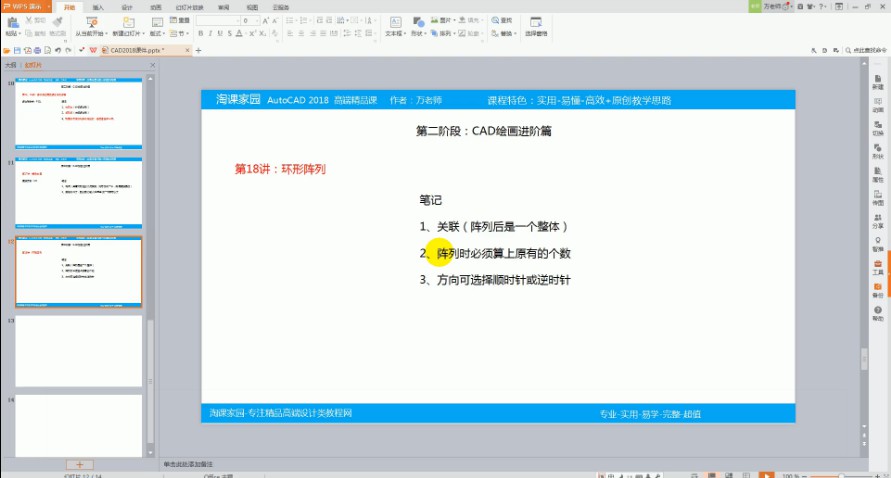Click sidebar Transition (切换) icon
The height and width of the screenshot is (478, 891).
(878, 128)
